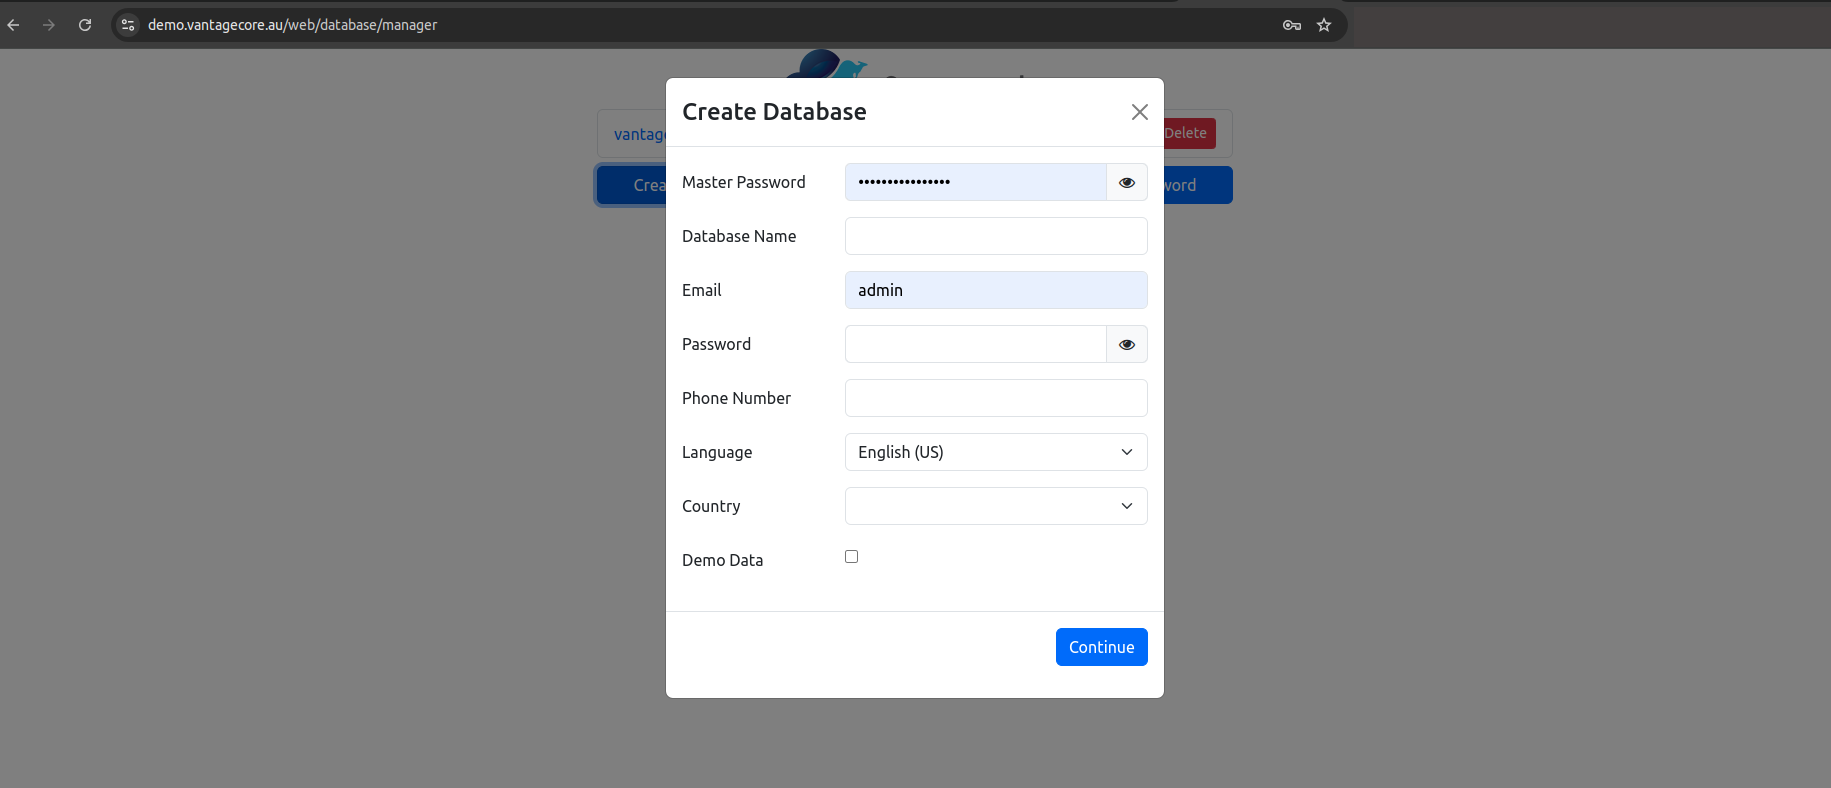1831x788 pixels.
Task: Click into the Phone Number field
Action: click(995, 398)
